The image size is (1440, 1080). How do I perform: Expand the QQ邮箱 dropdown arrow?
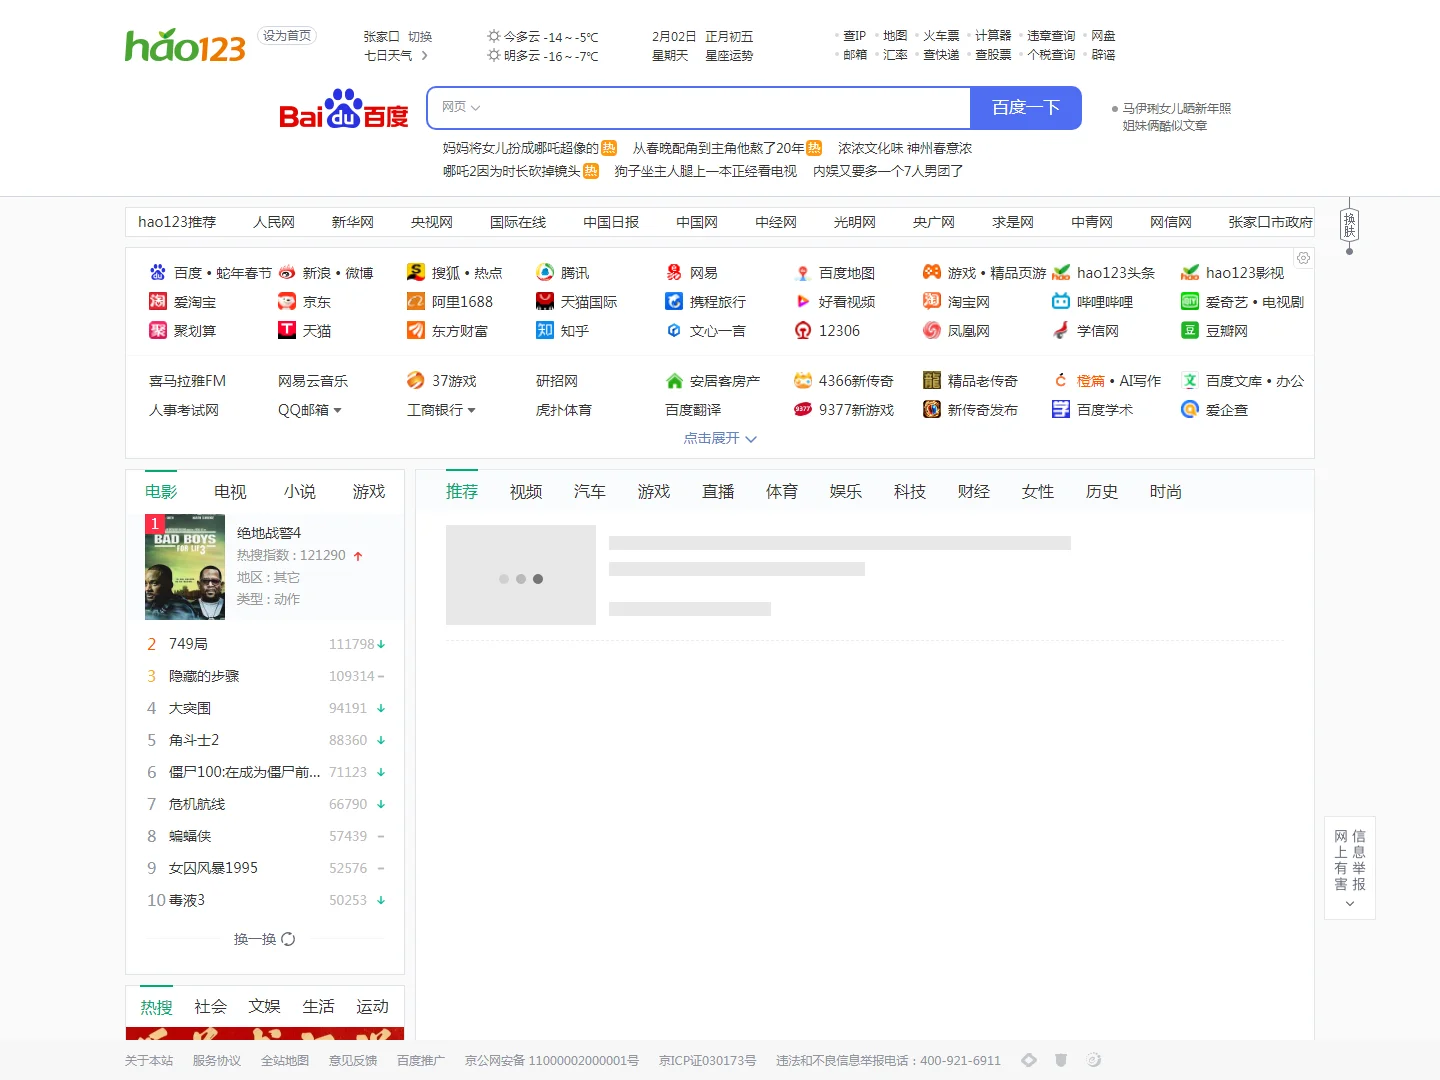pyautogui.click(x=337, y=410)
